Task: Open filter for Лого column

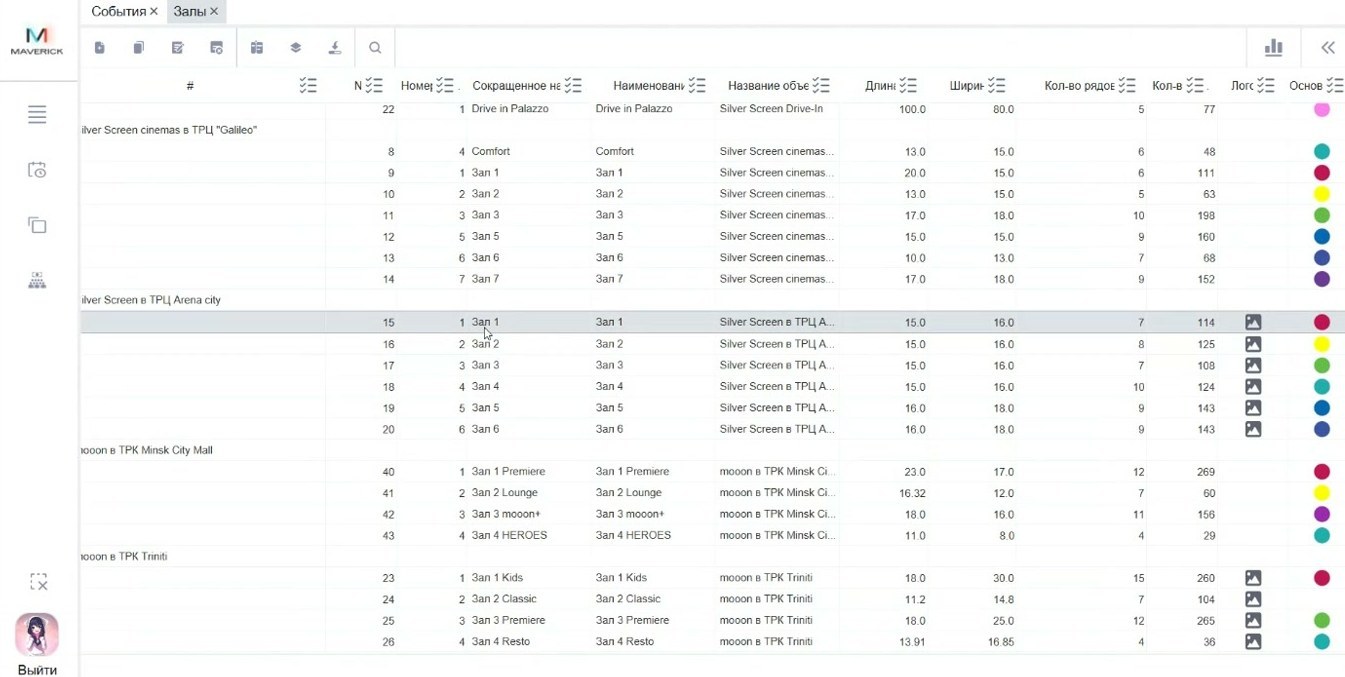Action: 1266,86
